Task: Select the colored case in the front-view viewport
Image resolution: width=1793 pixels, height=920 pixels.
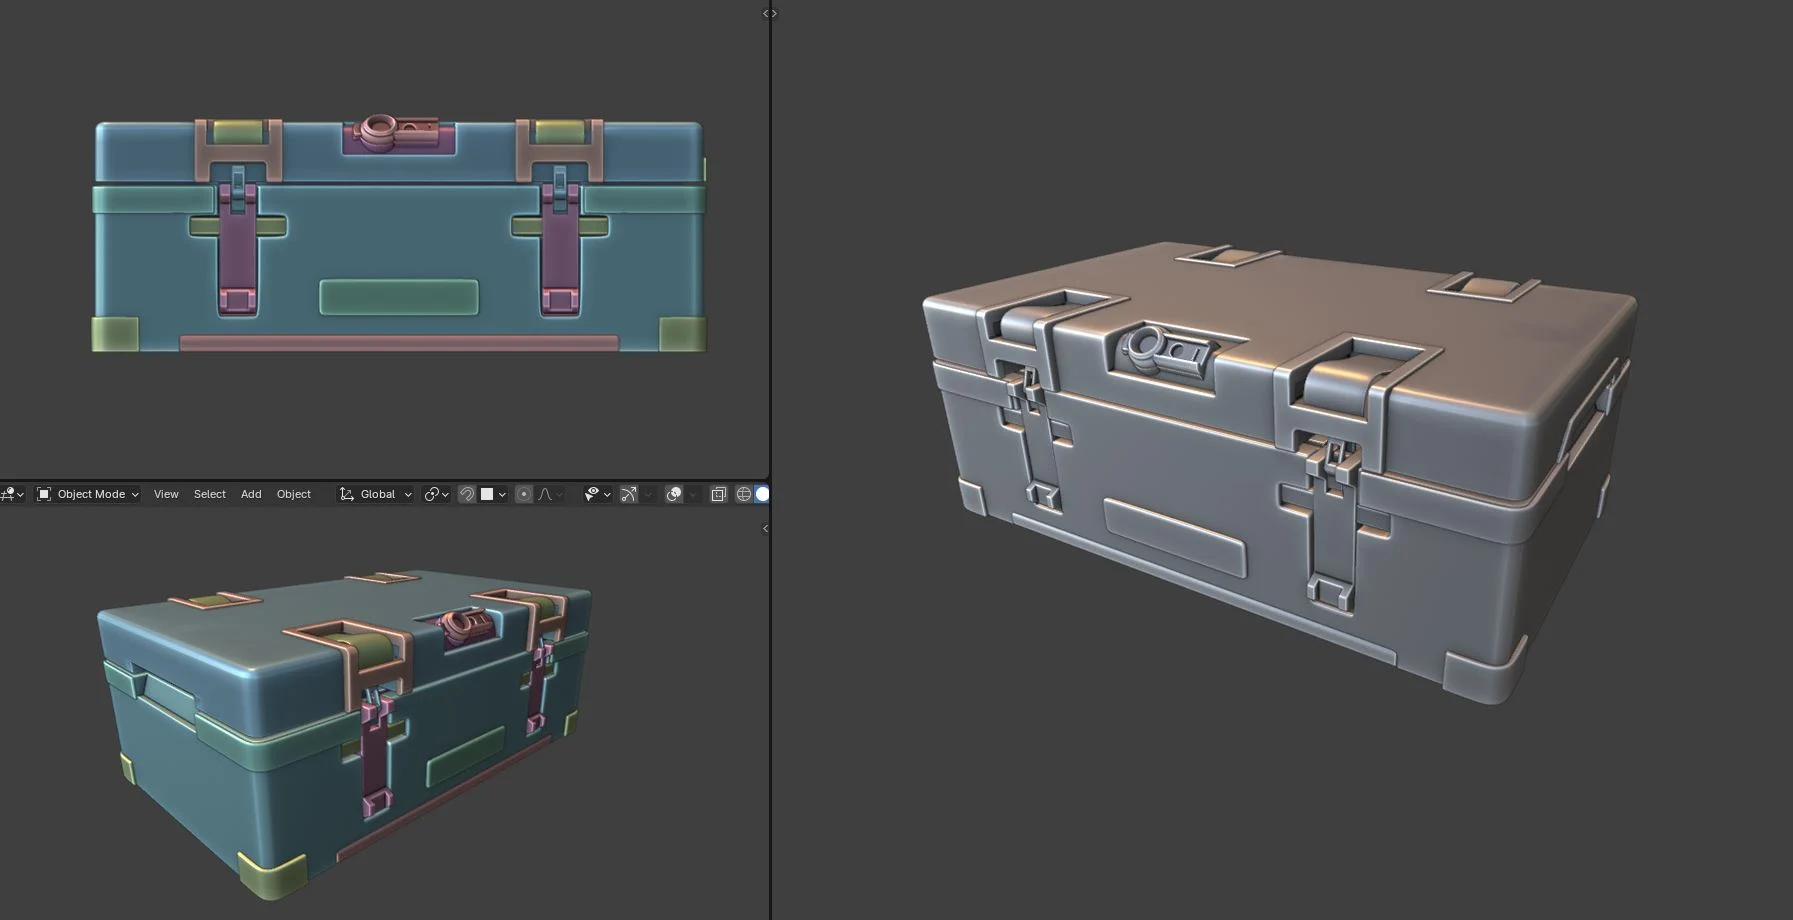Action: 399,234
